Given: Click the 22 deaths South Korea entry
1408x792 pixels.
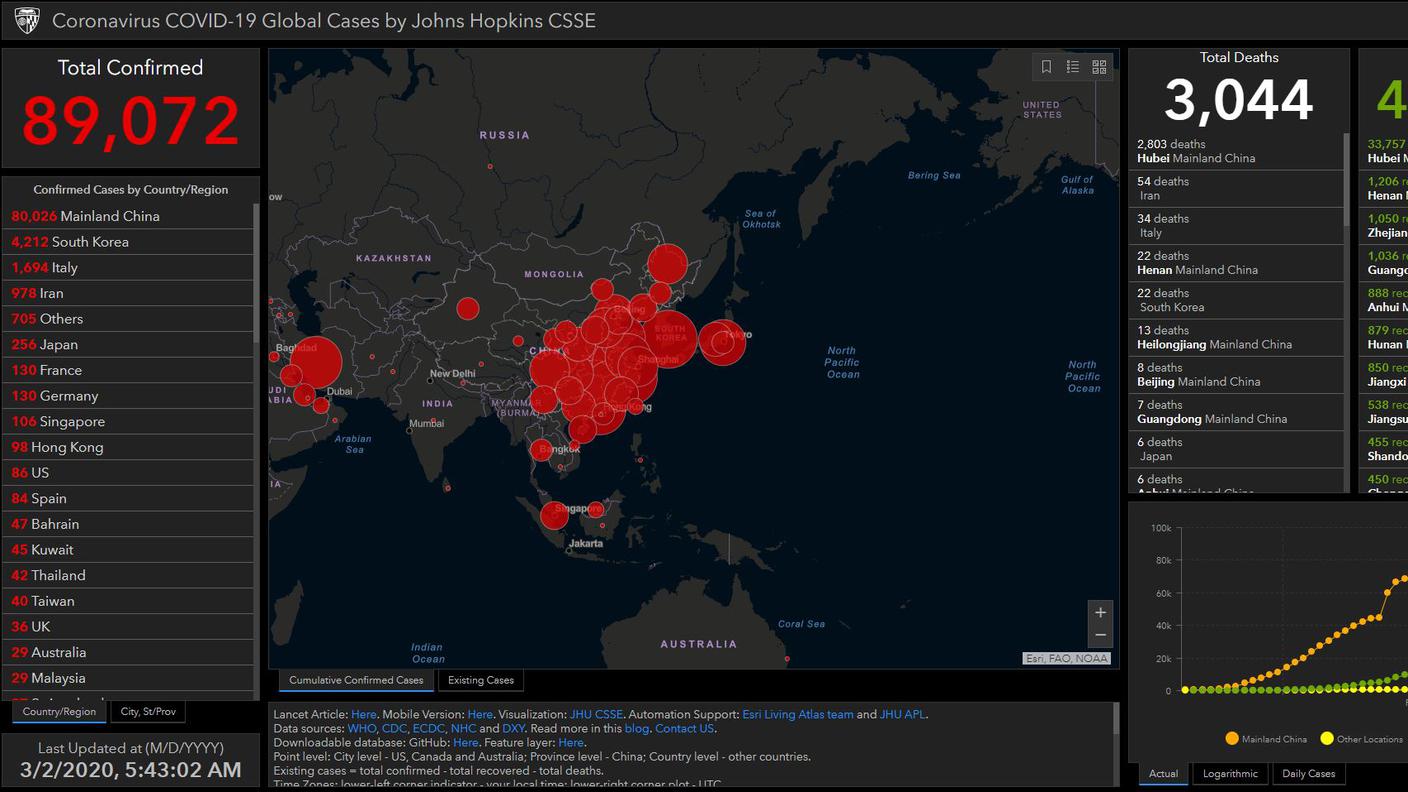Looking at the screenshot, I should tap(1238, 300).
